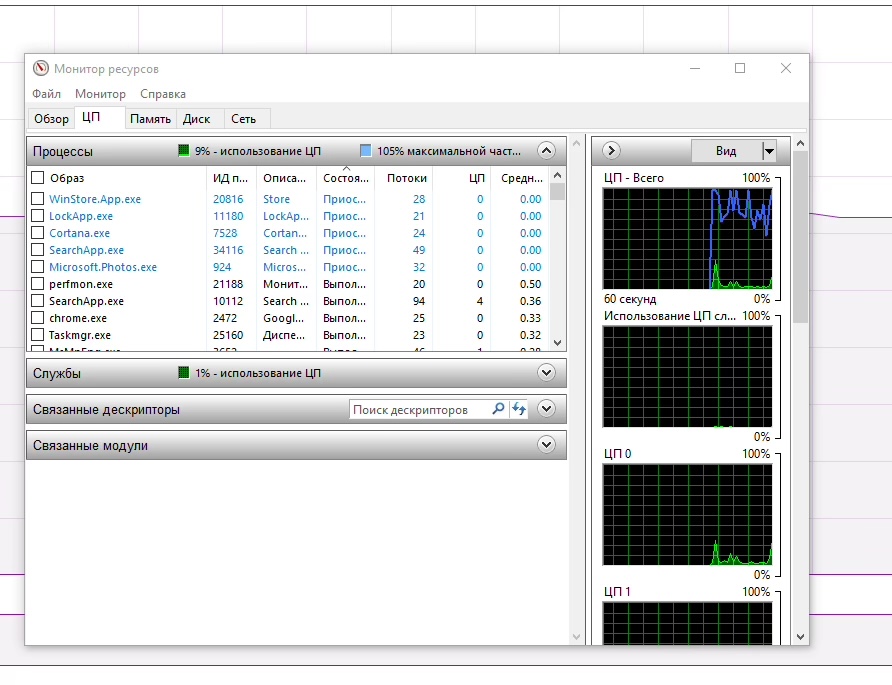Collapse the Процессы section with chevron button
Screen dimensions: 892x685
546,151
